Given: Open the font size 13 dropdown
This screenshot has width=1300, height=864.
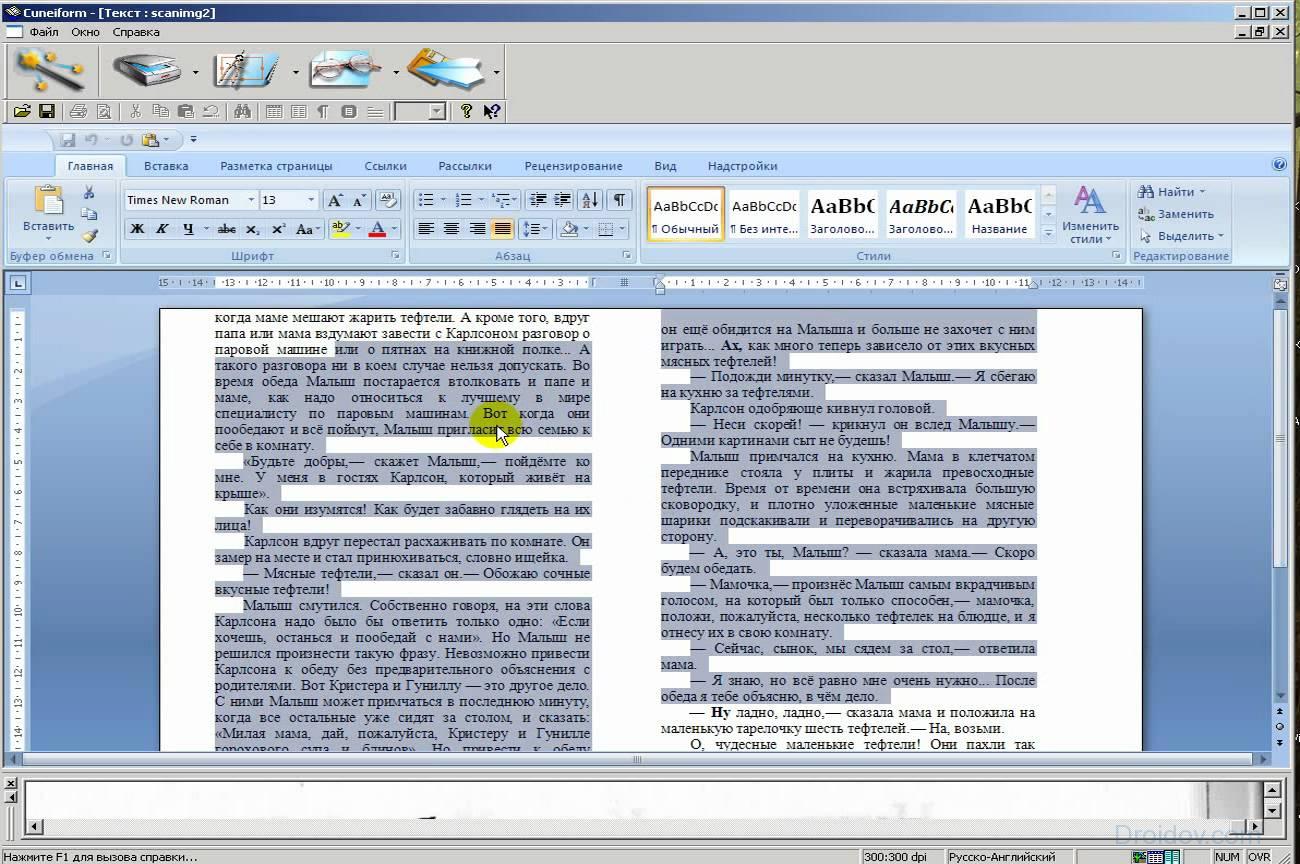Looking at the screenshot, I should [x=311, y=200].
